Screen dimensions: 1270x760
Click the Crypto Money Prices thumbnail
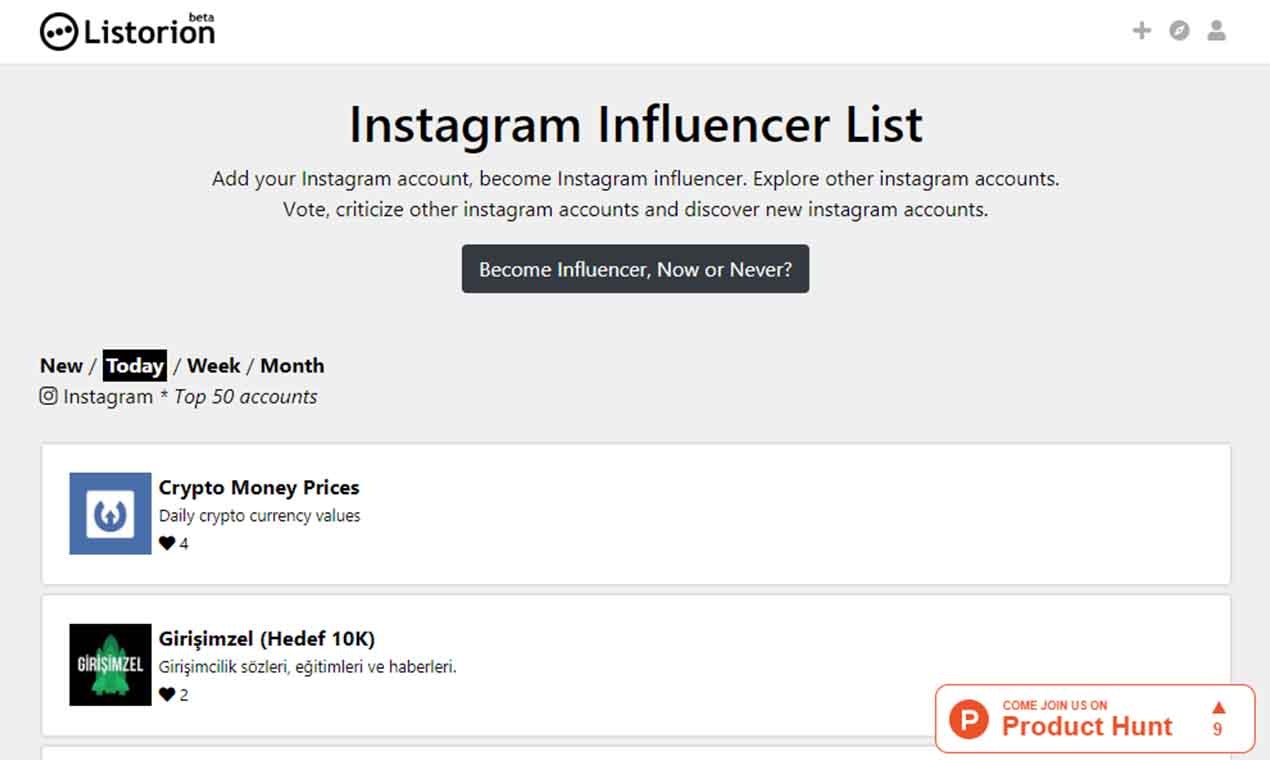[110, 514]
